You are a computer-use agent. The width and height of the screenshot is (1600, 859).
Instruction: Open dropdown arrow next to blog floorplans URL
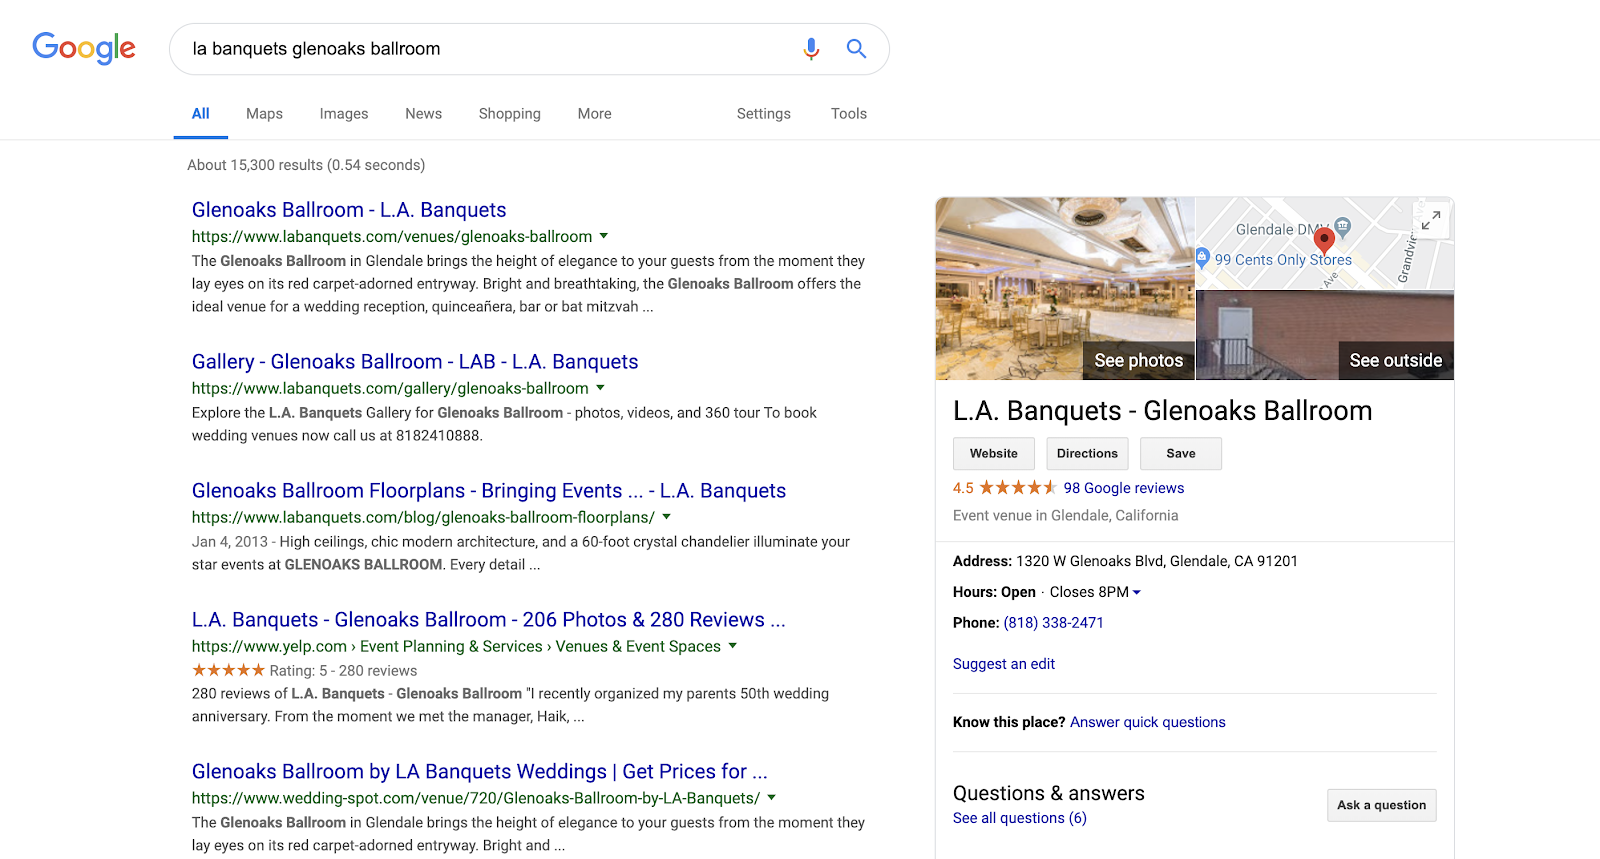click(x=666, y=517)
